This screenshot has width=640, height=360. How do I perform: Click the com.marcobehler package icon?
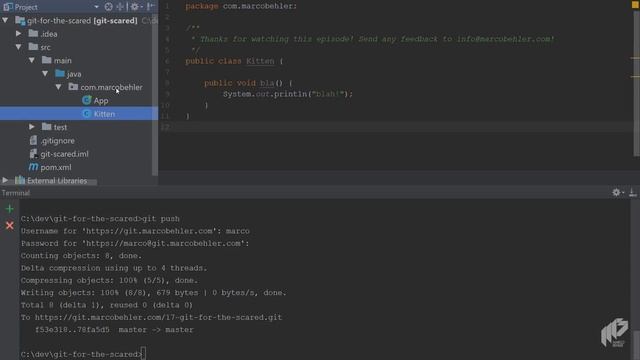pos(73,87)
